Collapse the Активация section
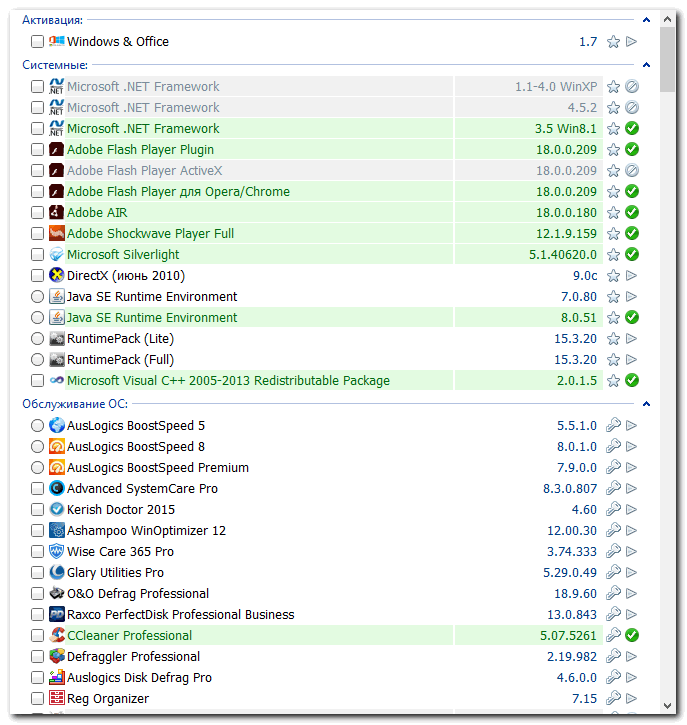687x725 pixels. (646, 20)
